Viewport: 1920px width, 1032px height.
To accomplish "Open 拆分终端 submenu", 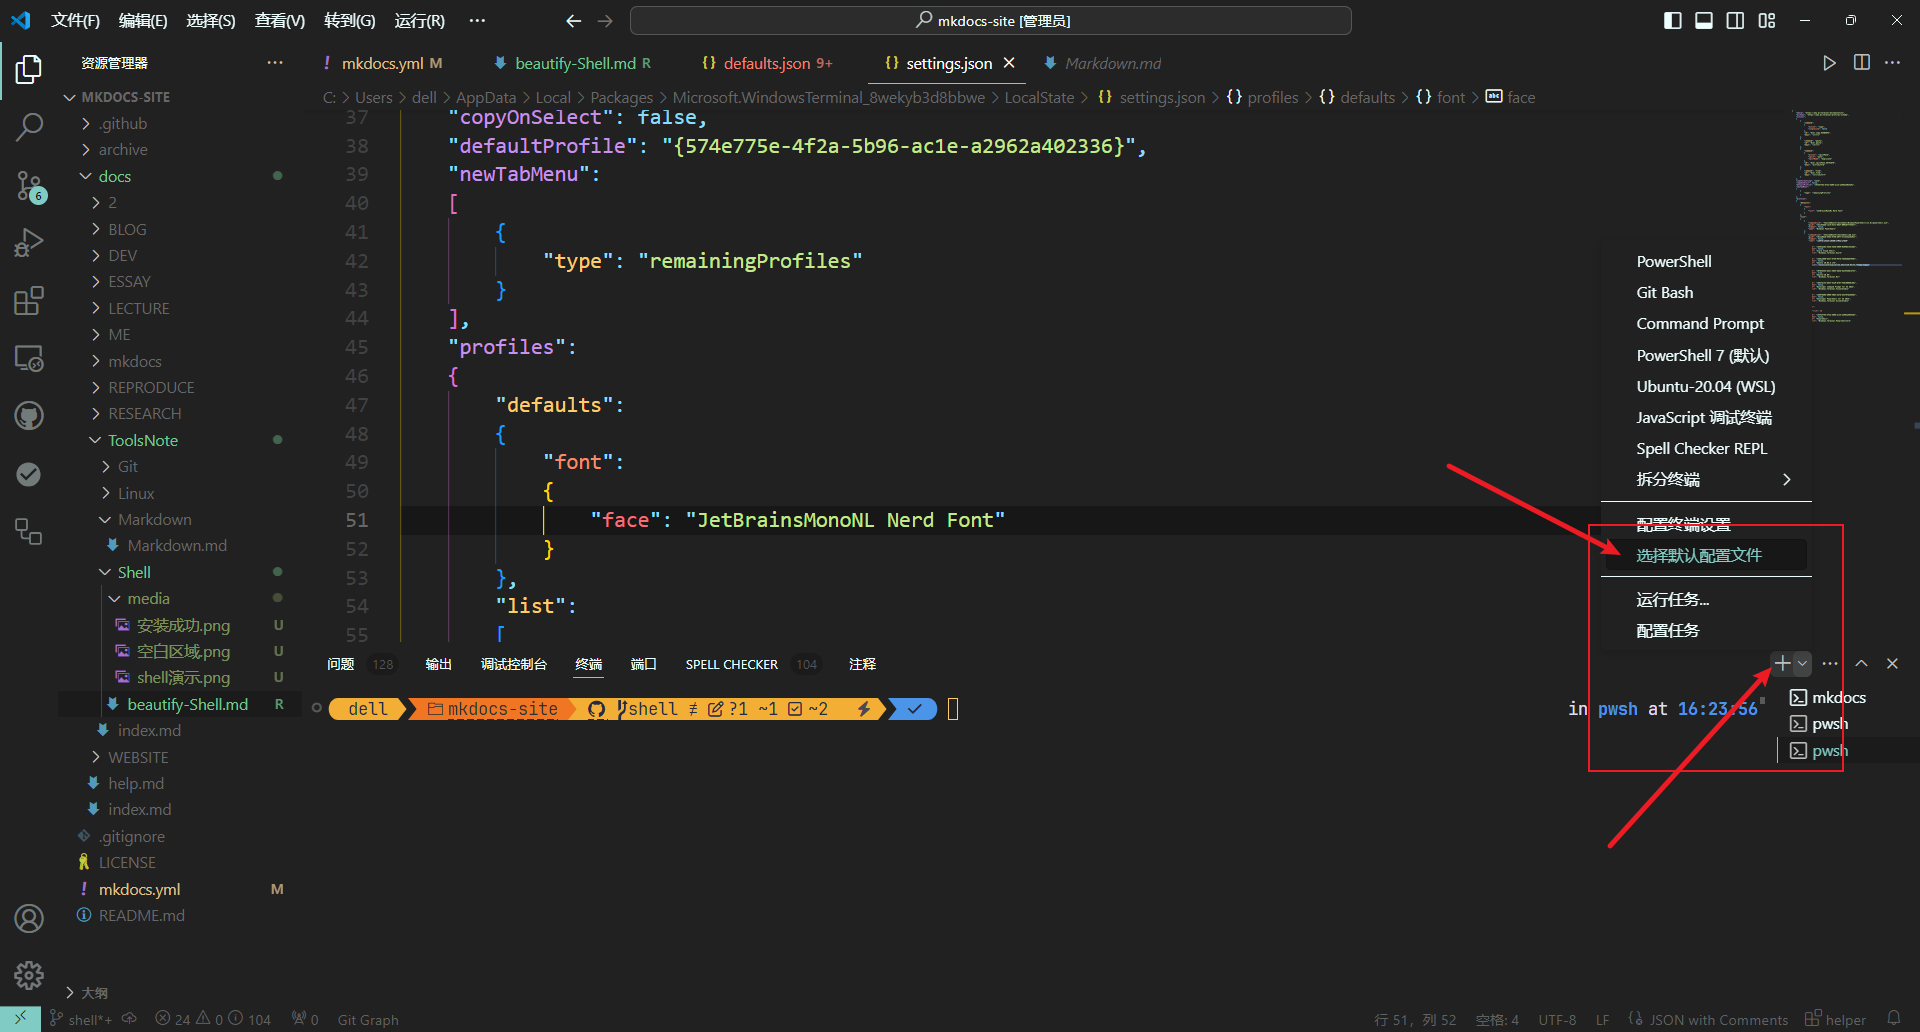I will [1706, 479].
